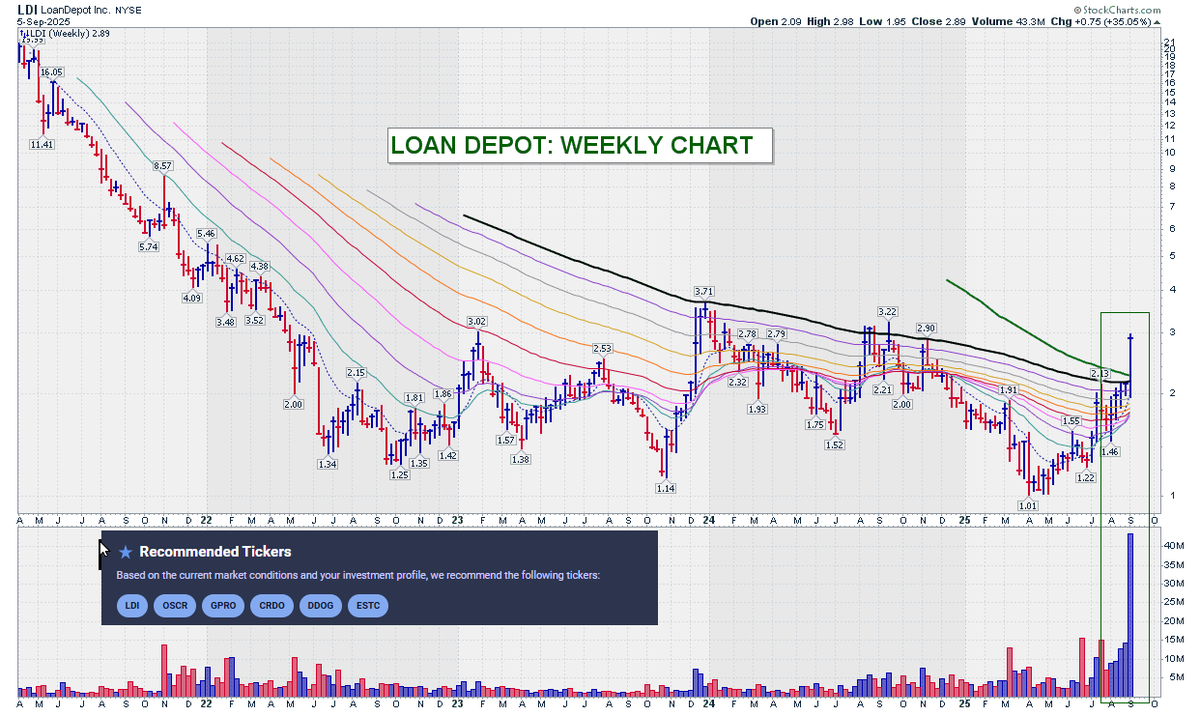
Task: Click the 1.52 price label
Action: pos(835,445)
